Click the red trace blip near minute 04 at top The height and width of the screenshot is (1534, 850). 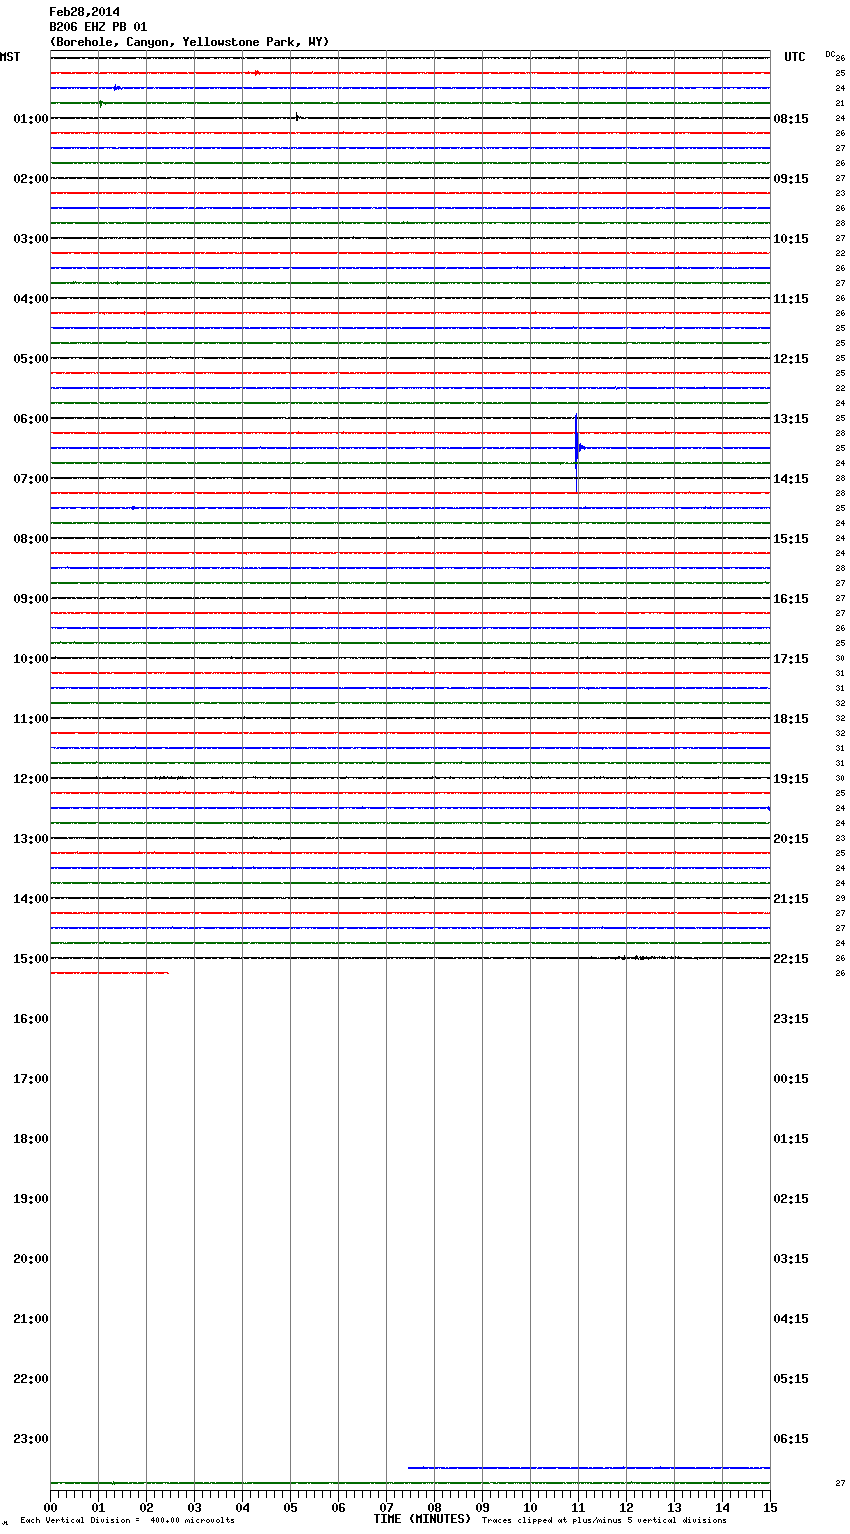click(x=257, y=73)
